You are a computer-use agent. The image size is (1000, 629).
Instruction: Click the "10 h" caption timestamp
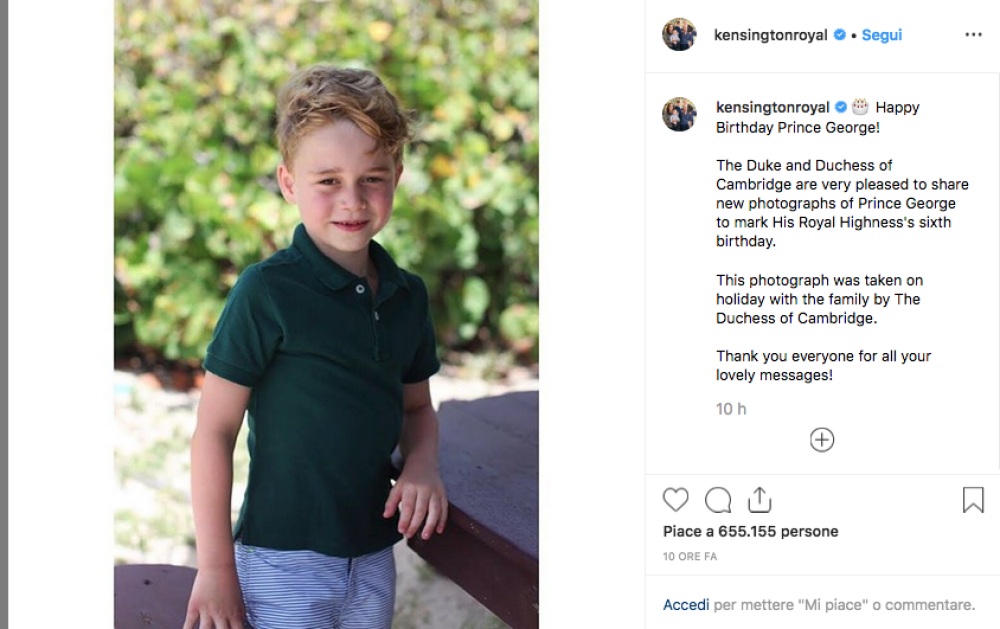point(731,409)
